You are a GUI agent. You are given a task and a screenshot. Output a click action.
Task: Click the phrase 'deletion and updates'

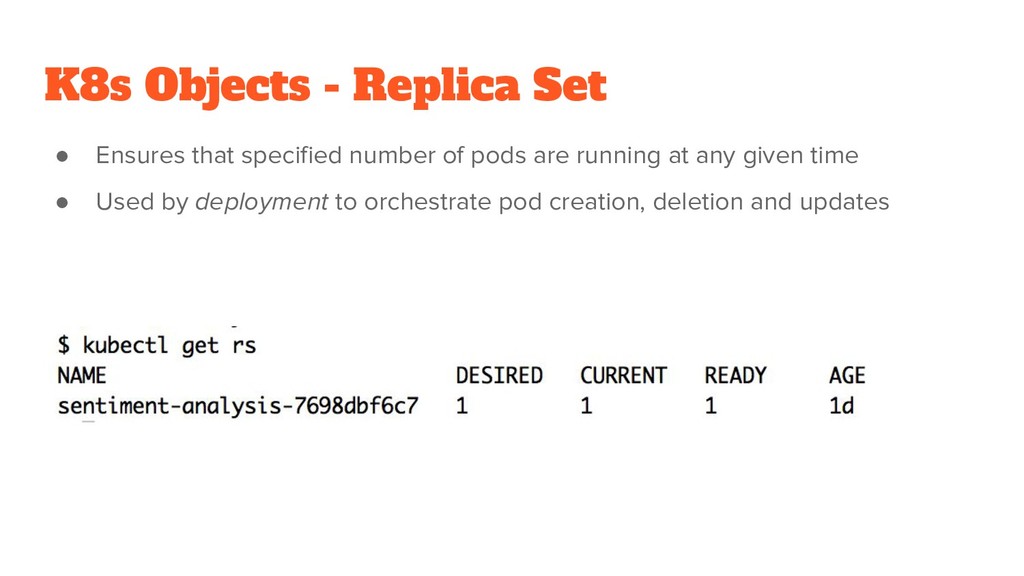771,202
